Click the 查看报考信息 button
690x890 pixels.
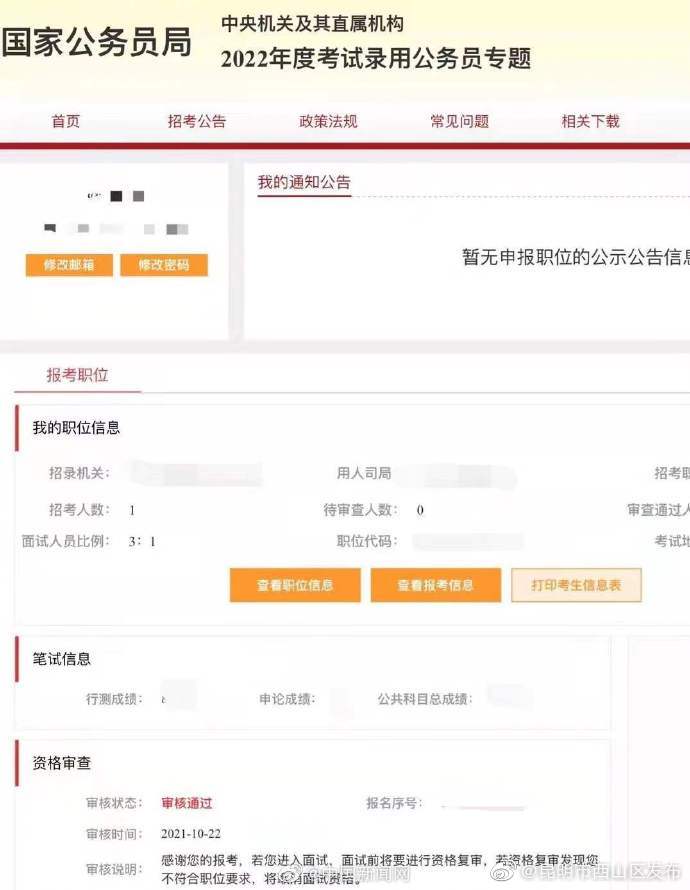tap(436, 585)
